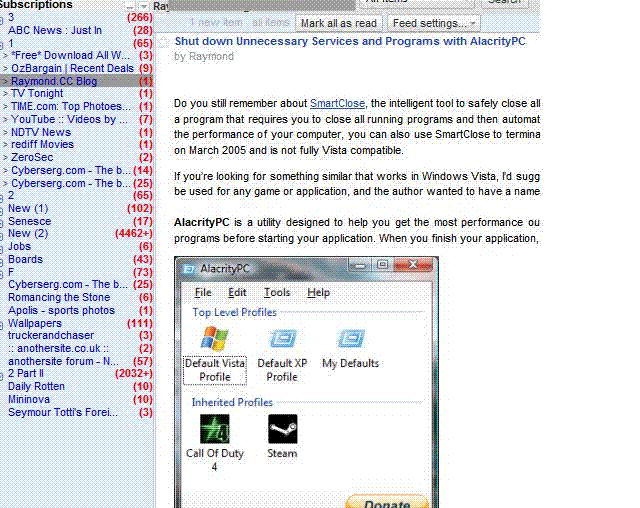Click the AlacrityPC title bar app icon
Viewport: 640px width, 508px height.
[x=189, y=269]
